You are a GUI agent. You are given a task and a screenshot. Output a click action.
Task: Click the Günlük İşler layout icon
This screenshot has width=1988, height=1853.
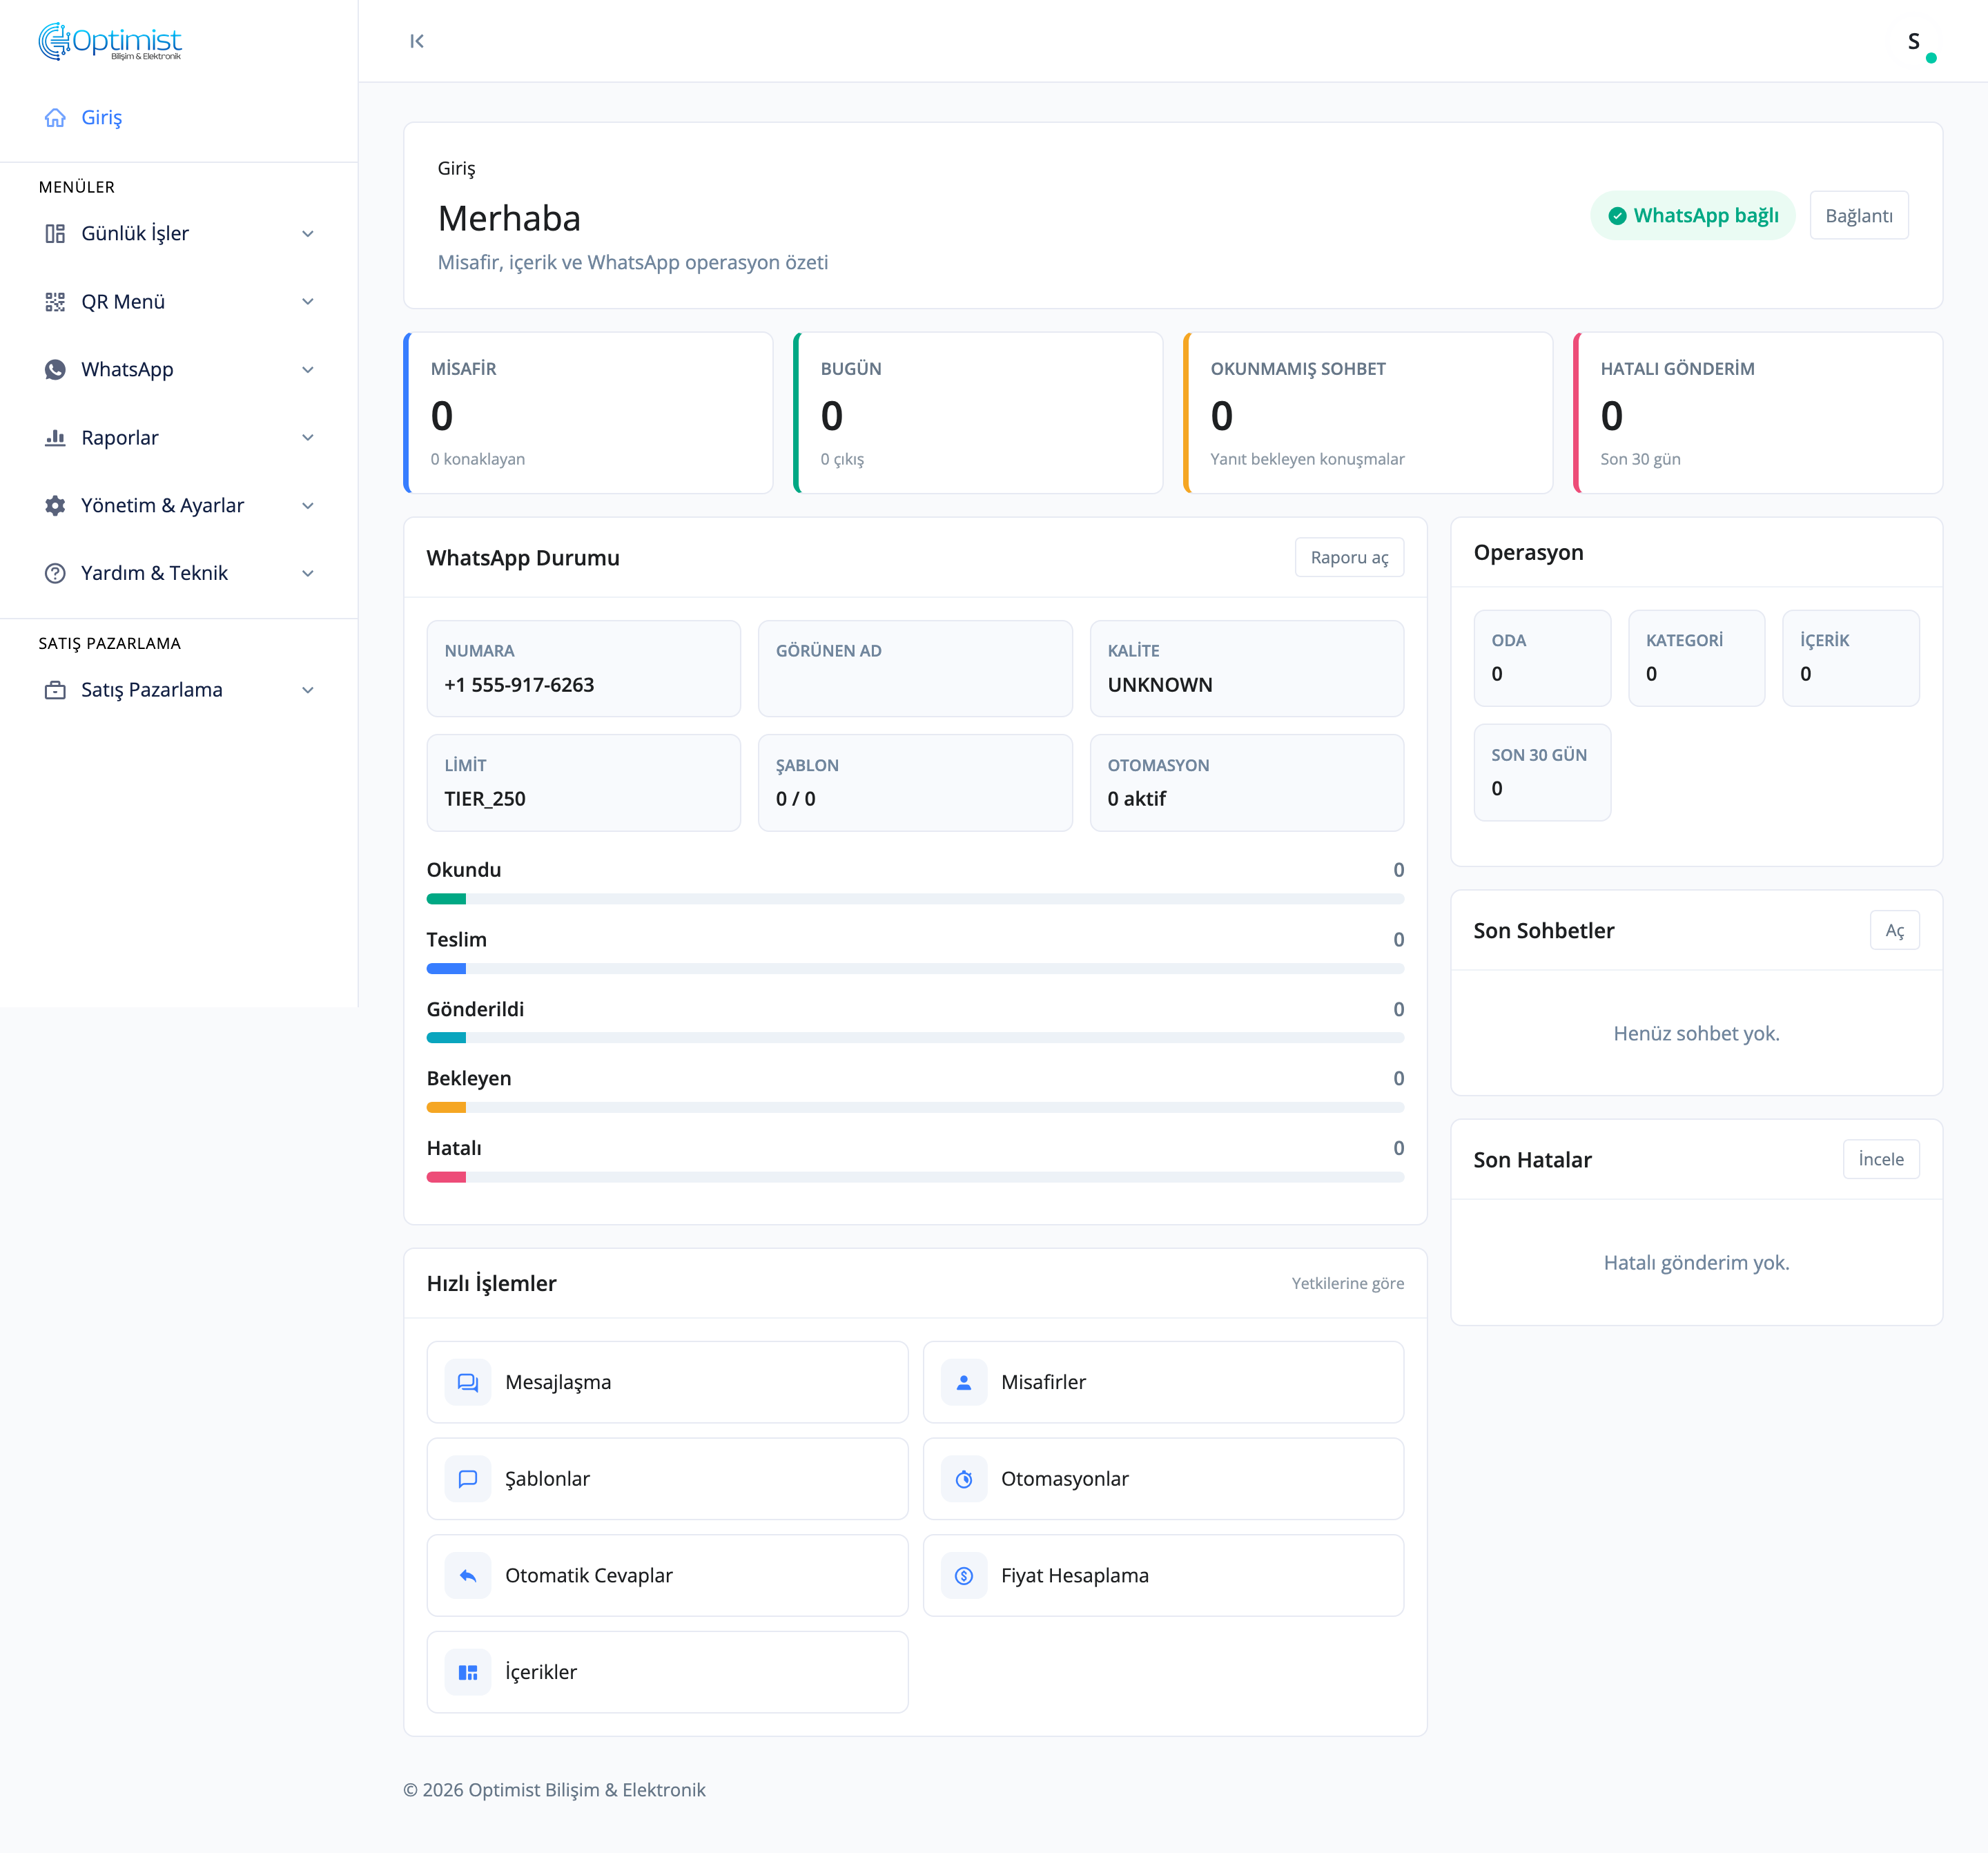click(x=55, y=234)
